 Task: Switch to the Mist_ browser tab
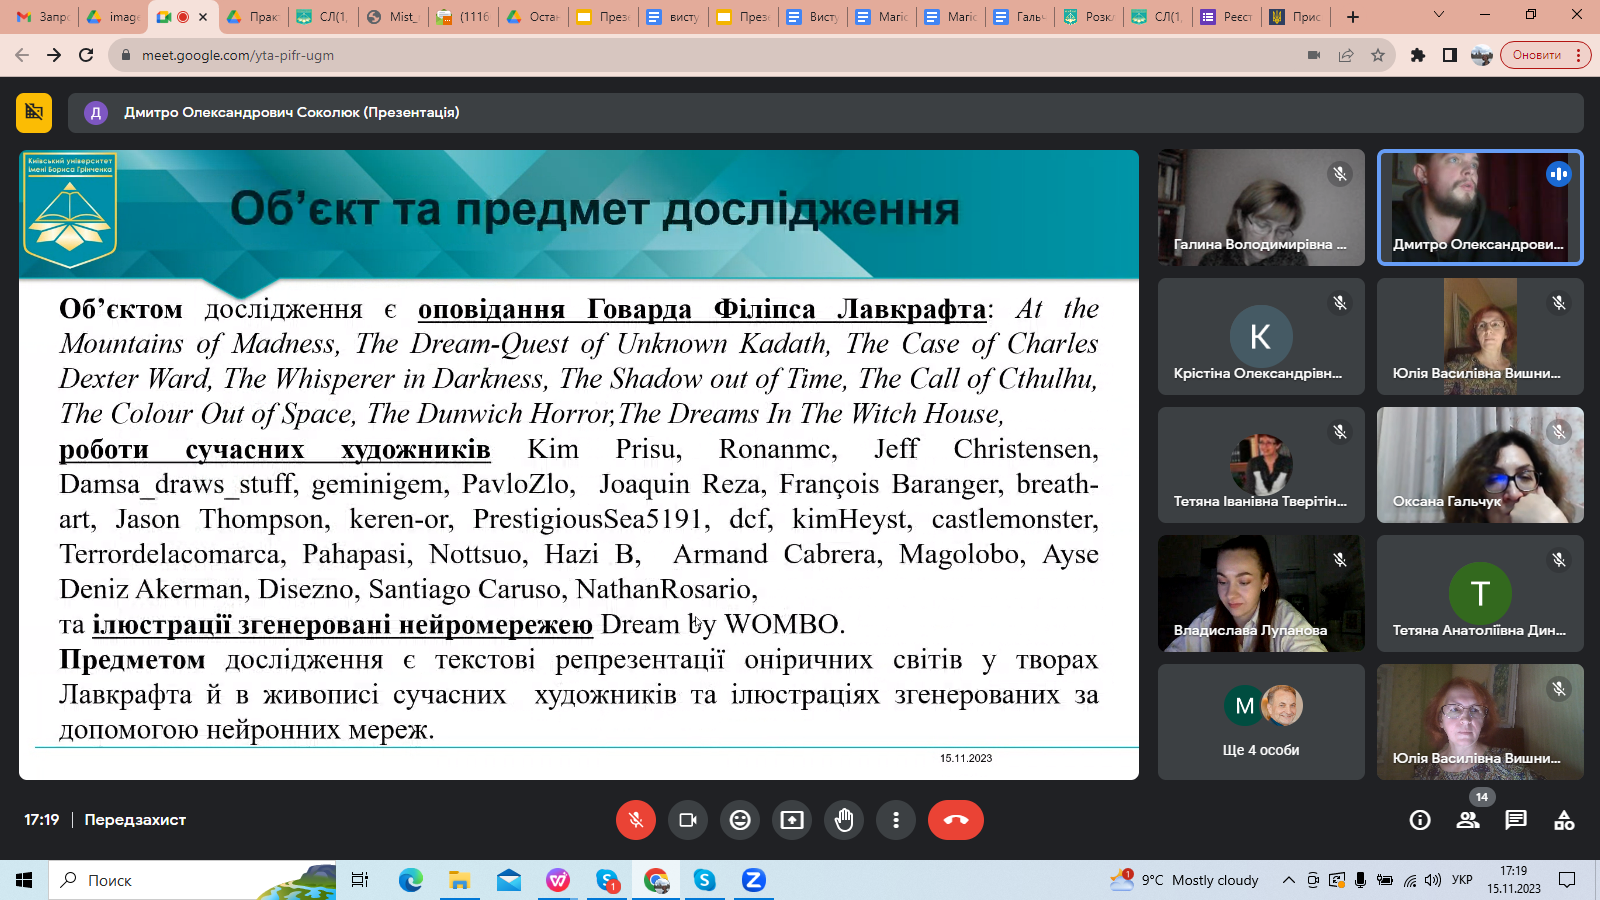click(x=392, y=17)
